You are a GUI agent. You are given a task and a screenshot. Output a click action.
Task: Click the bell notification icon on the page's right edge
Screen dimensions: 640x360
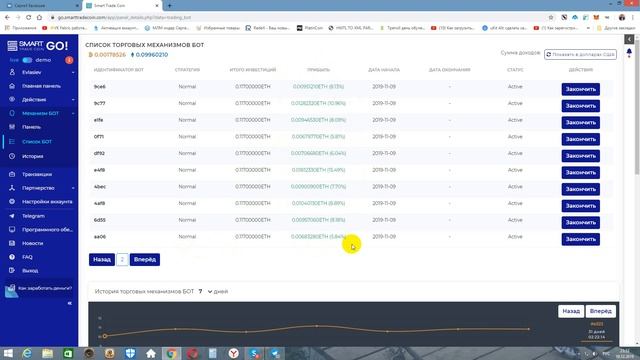629,53
